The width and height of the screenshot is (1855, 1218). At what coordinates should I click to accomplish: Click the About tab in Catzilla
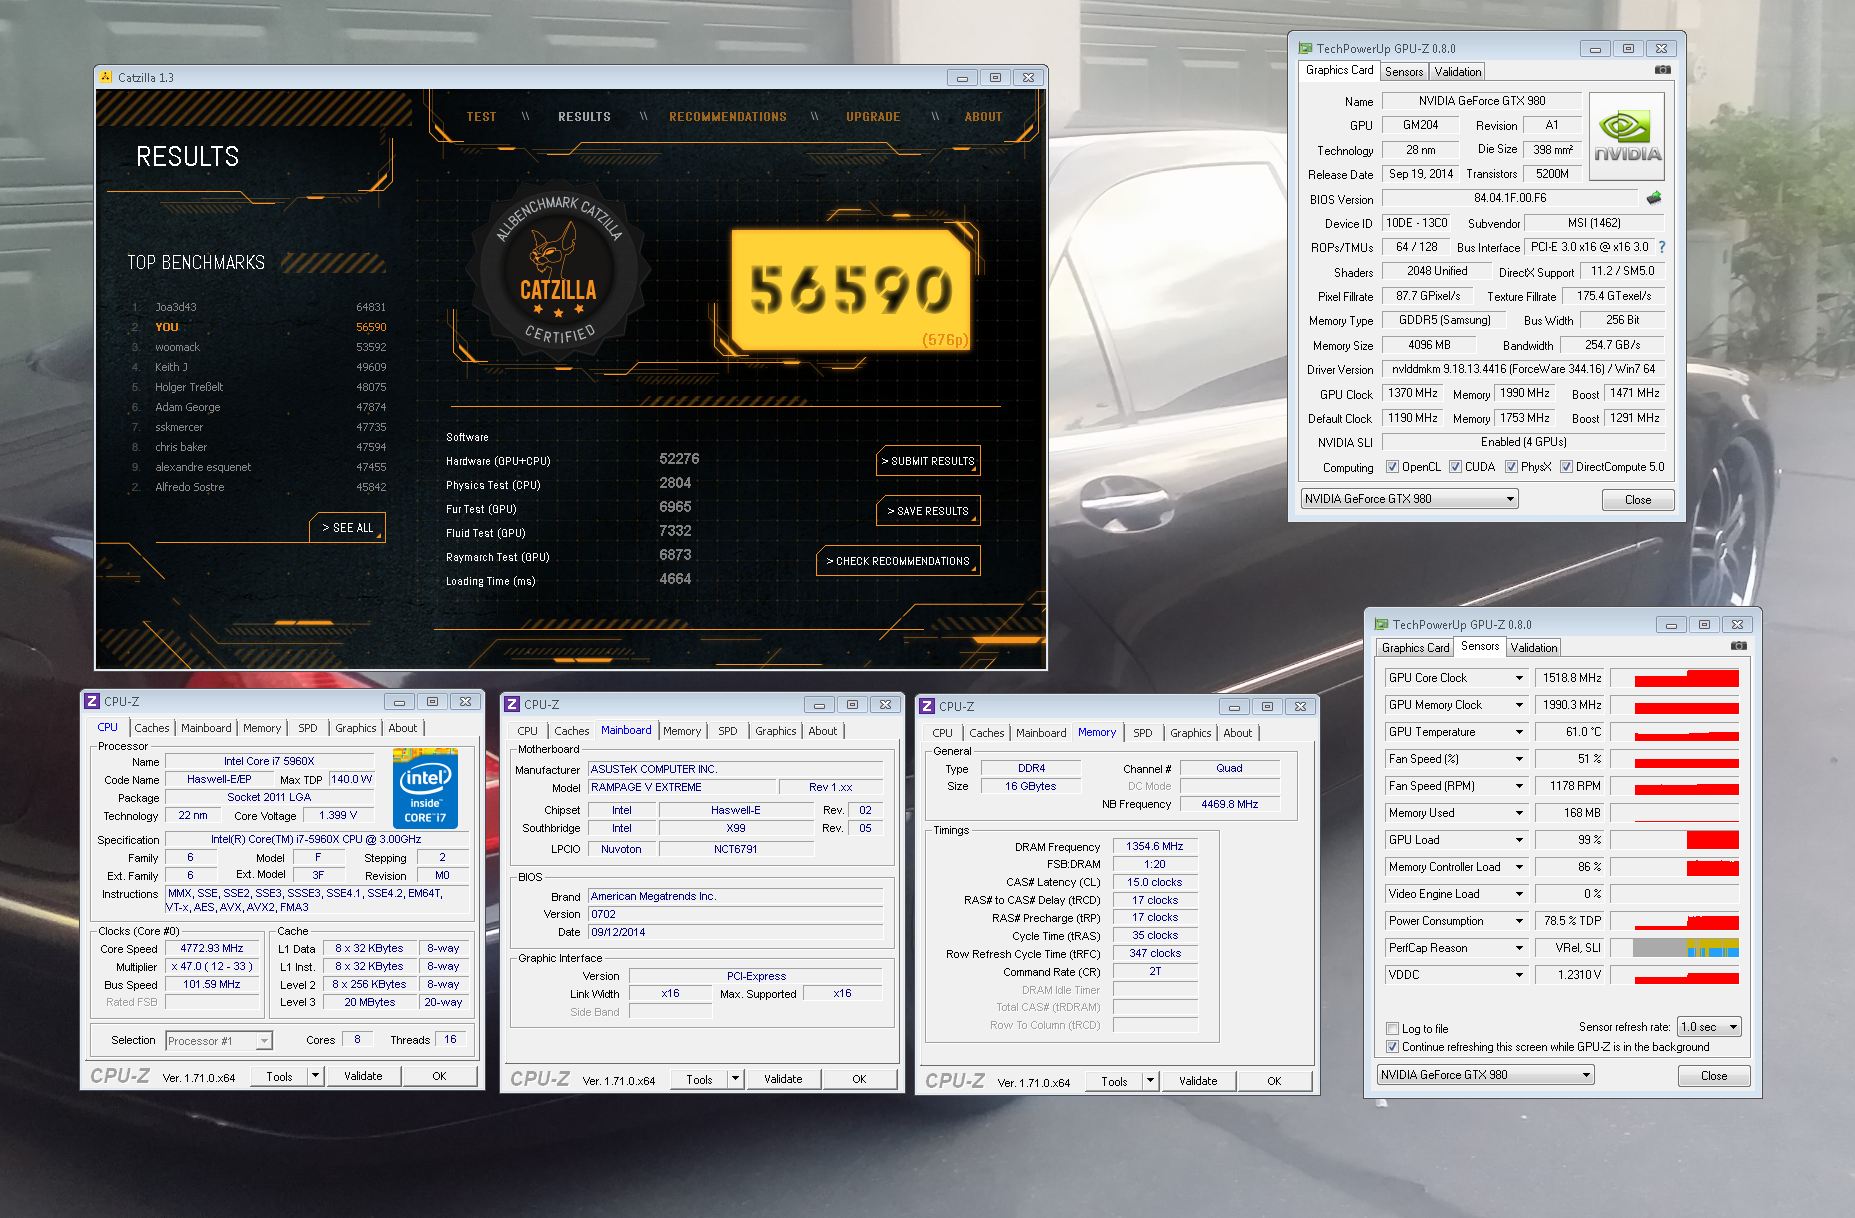(x=983, y=117)
